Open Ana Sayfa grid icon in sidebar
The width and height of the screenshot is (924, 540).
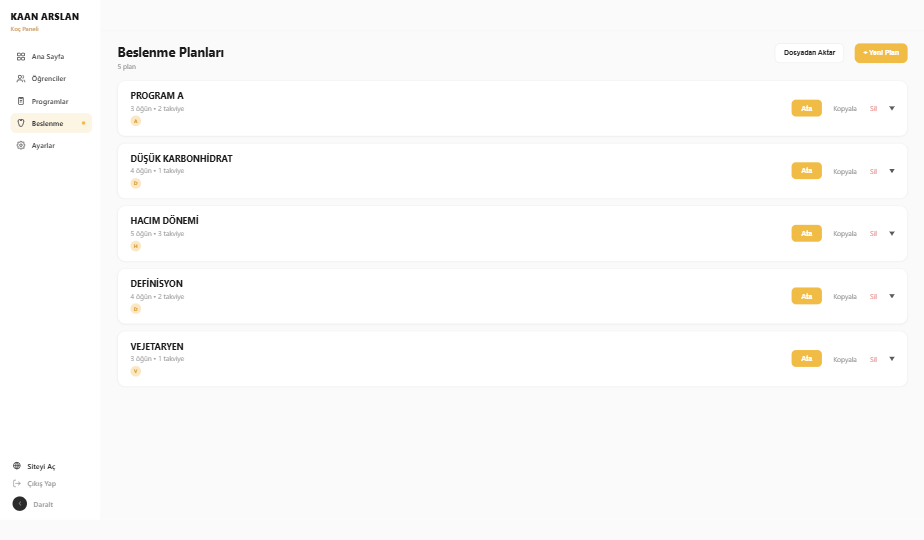pos(21,57)
